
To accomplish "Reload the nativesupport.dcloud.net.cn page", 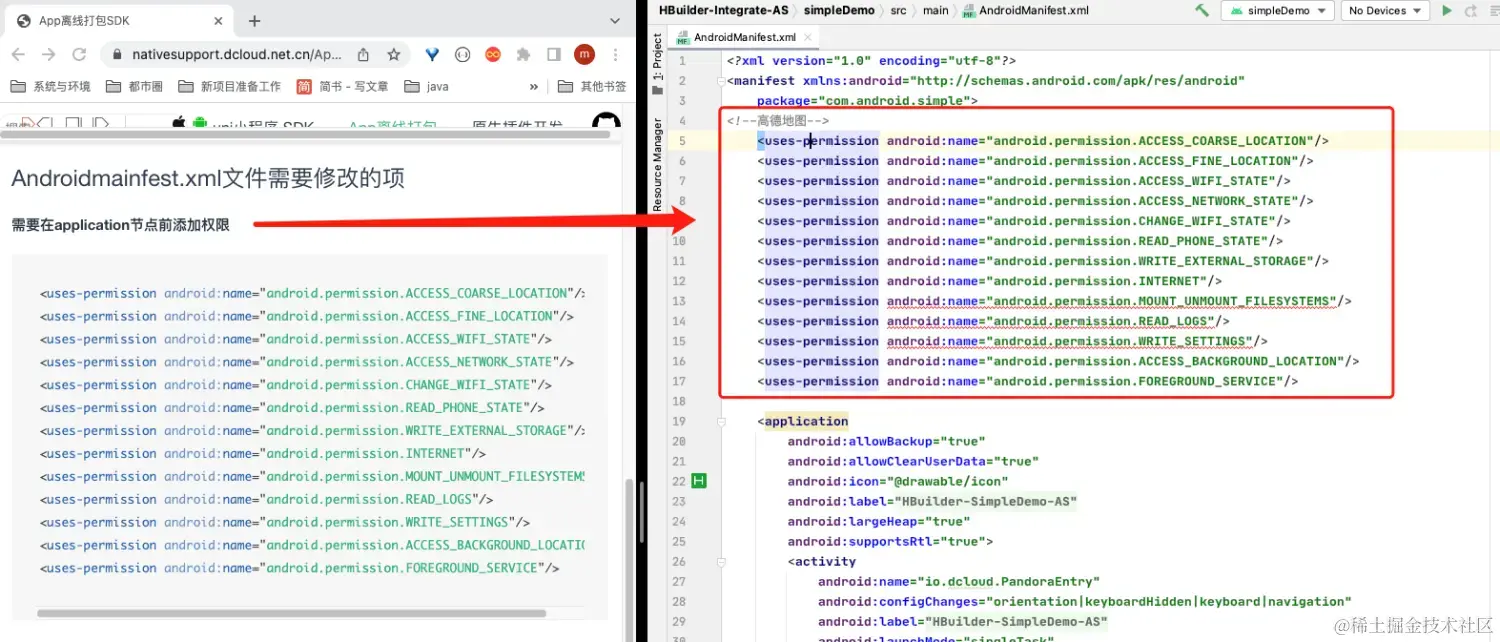I will pyautogui.click(x=78, y=54).
